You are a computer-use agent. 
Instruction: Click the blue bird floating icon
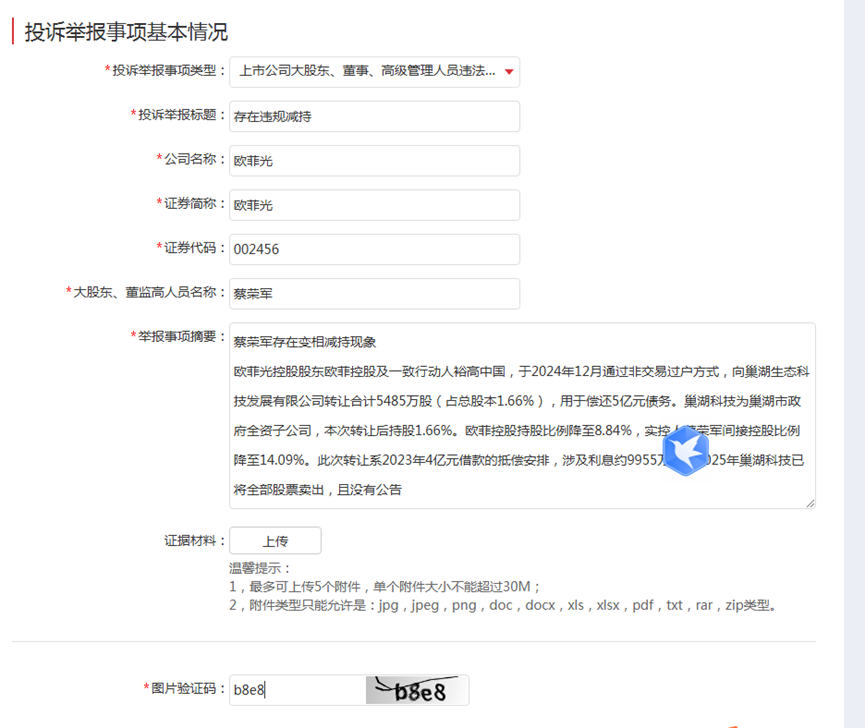point(685,451)
